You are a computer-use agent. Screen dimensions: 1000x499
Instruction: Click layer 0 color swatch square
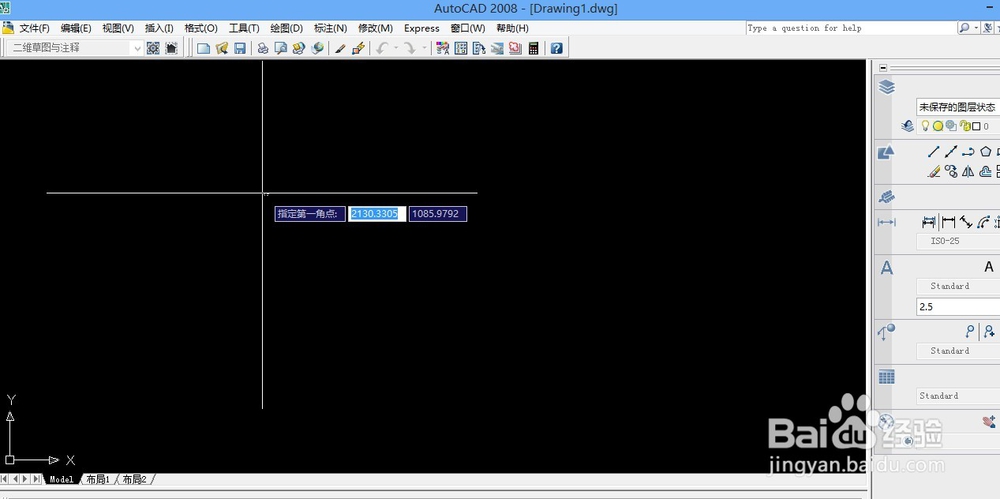click(x=976, y=126)
